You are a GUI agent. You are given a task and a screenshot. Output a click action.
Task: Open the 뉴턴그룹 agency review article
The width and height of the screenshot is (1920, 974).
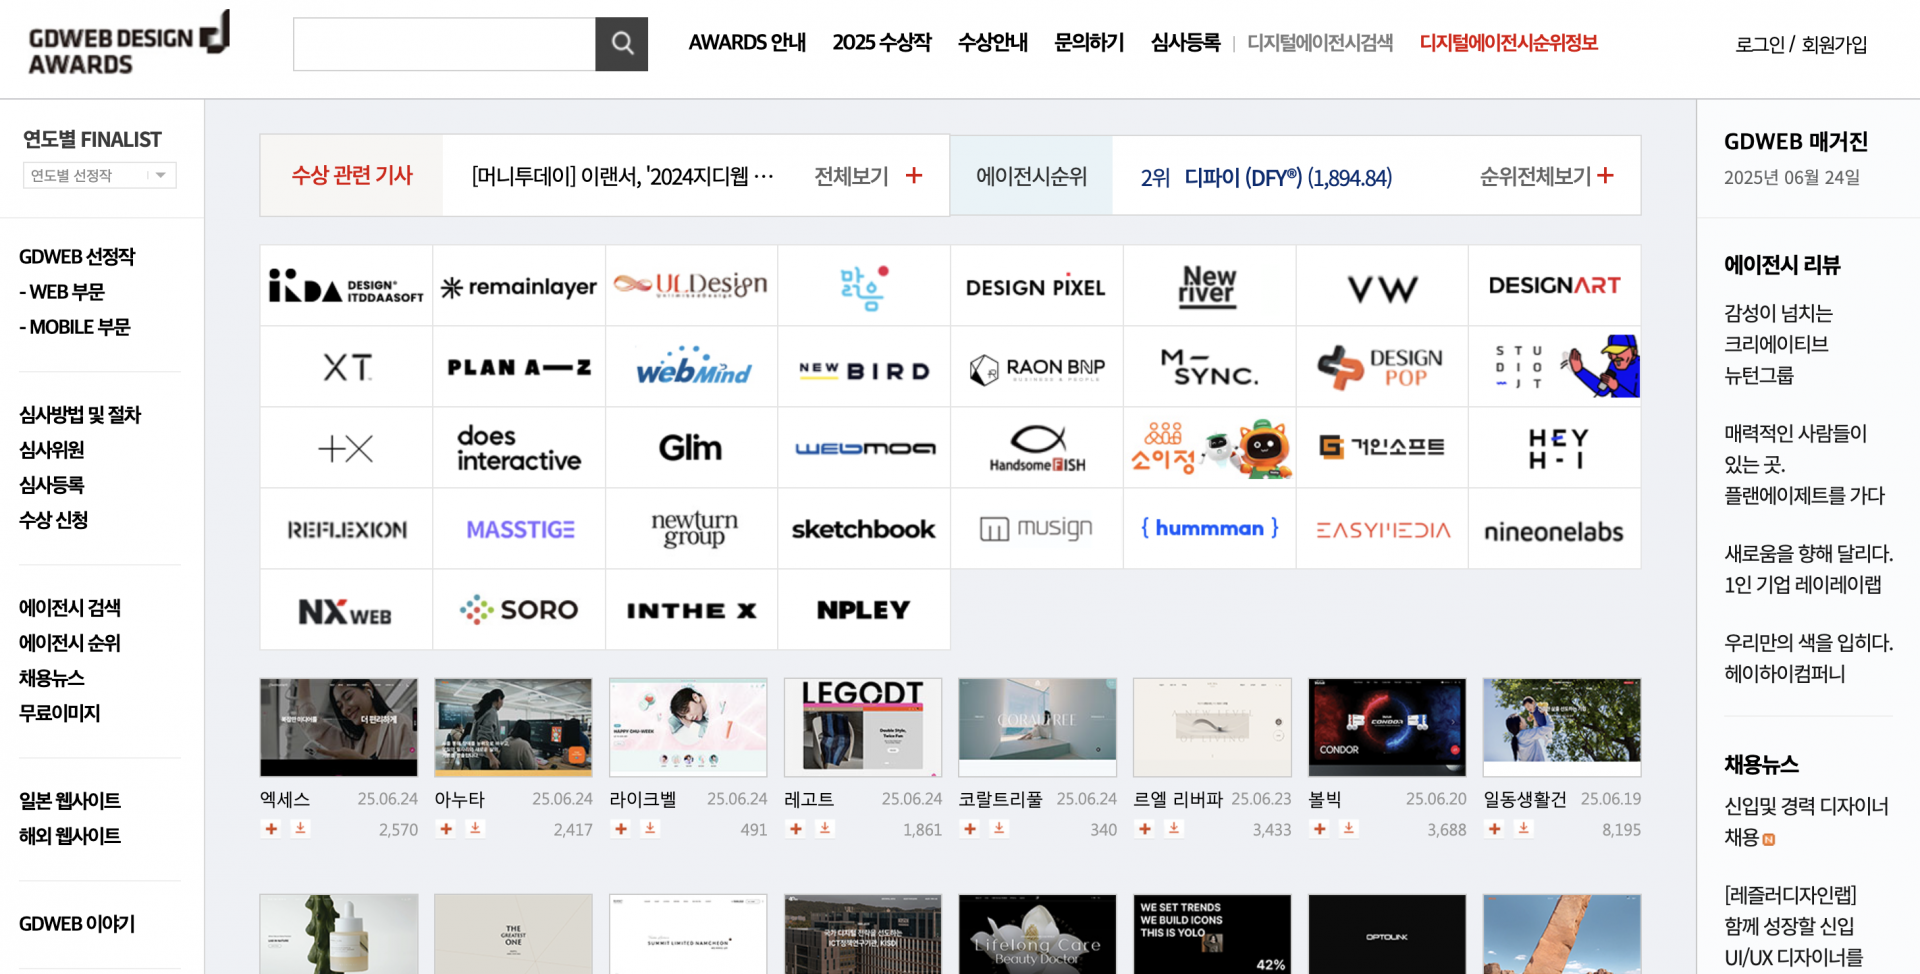[x=1778, y=344]
